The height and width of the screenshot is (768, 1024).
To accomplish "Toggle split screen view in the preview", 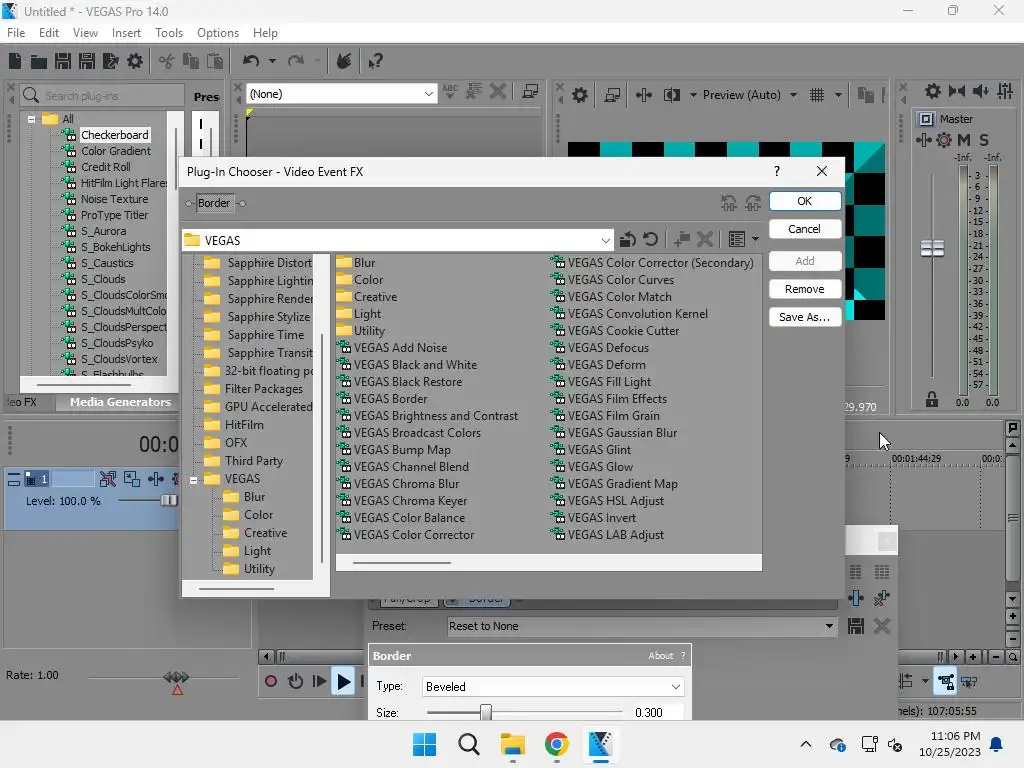I will click(671, 95).
